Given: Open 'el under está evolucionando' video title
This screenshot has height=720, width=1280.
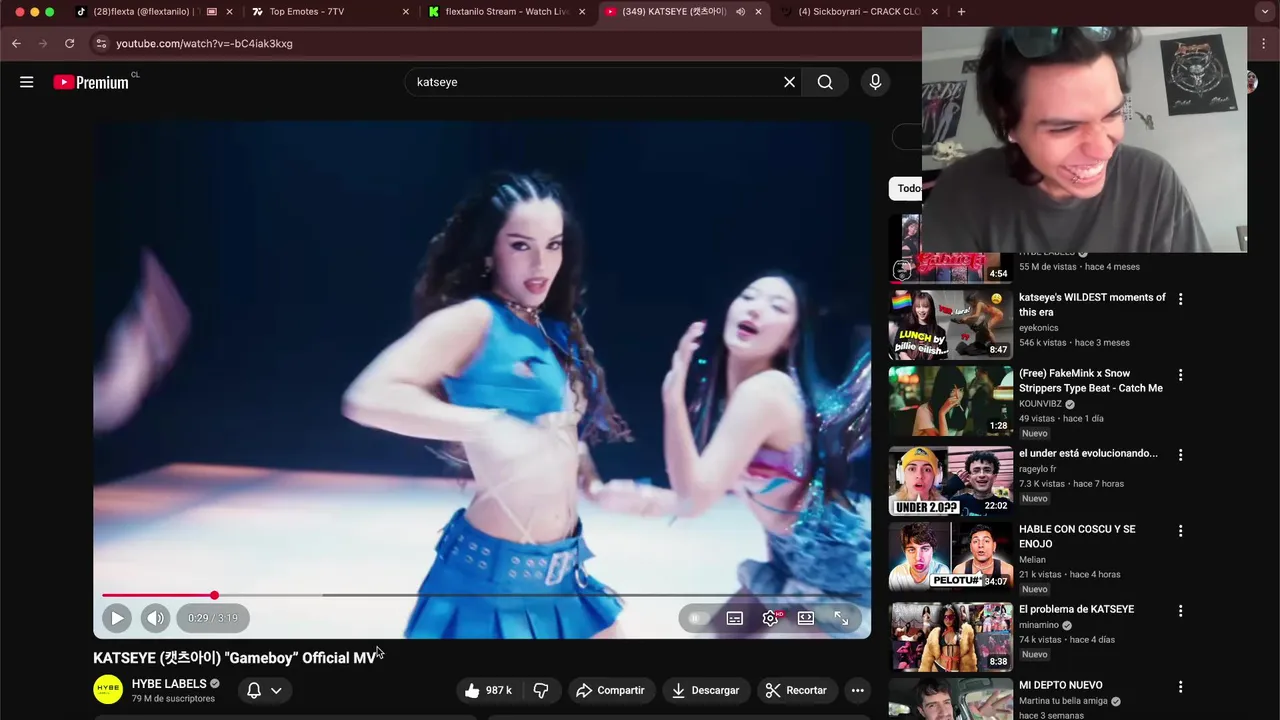Looking at the screenshot, I should pyautogui.click(x=1088, y=453).
